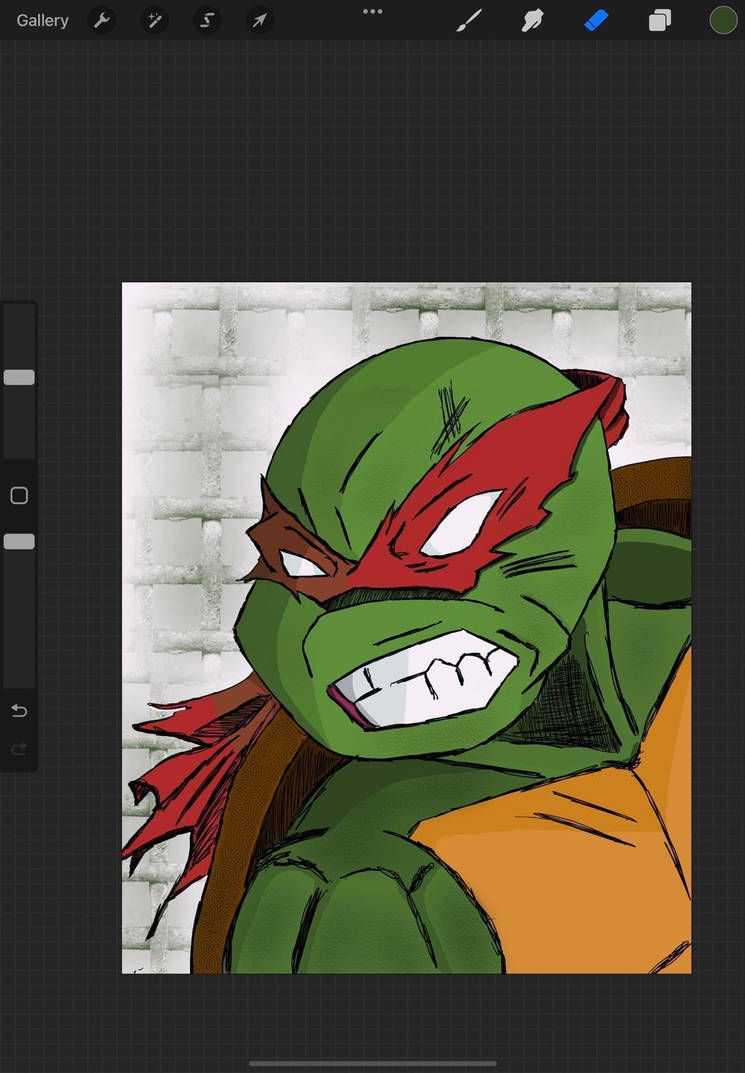Select the Eraser tool
Viewport: 745px width, 1073px height.
pos(596,21)
